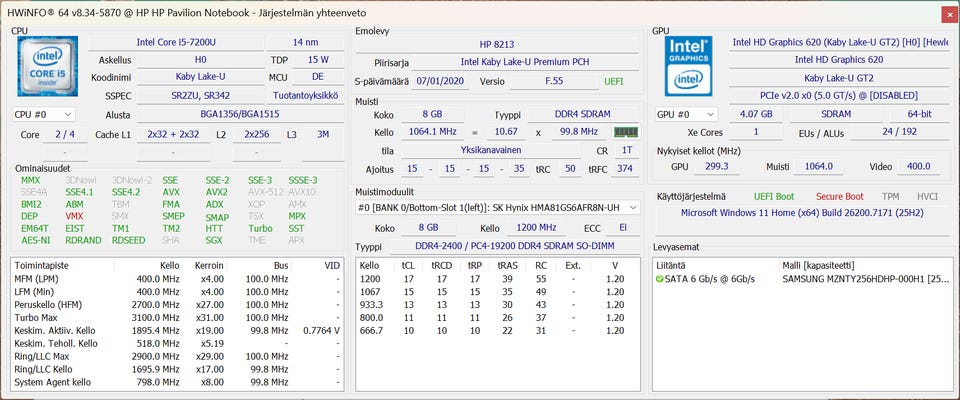Click the tCL column header in timings table

(408, 265)
